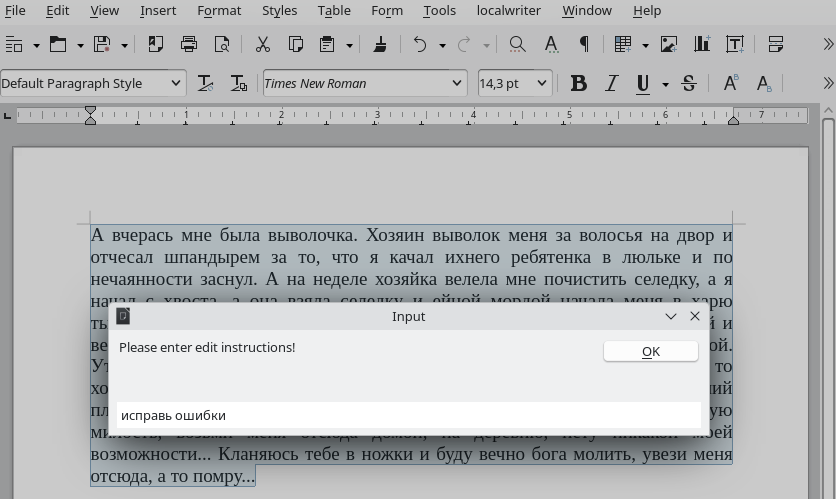Toggle Formatting Marks pilcrow icon

pyautogui.click(x=584, y=44)
